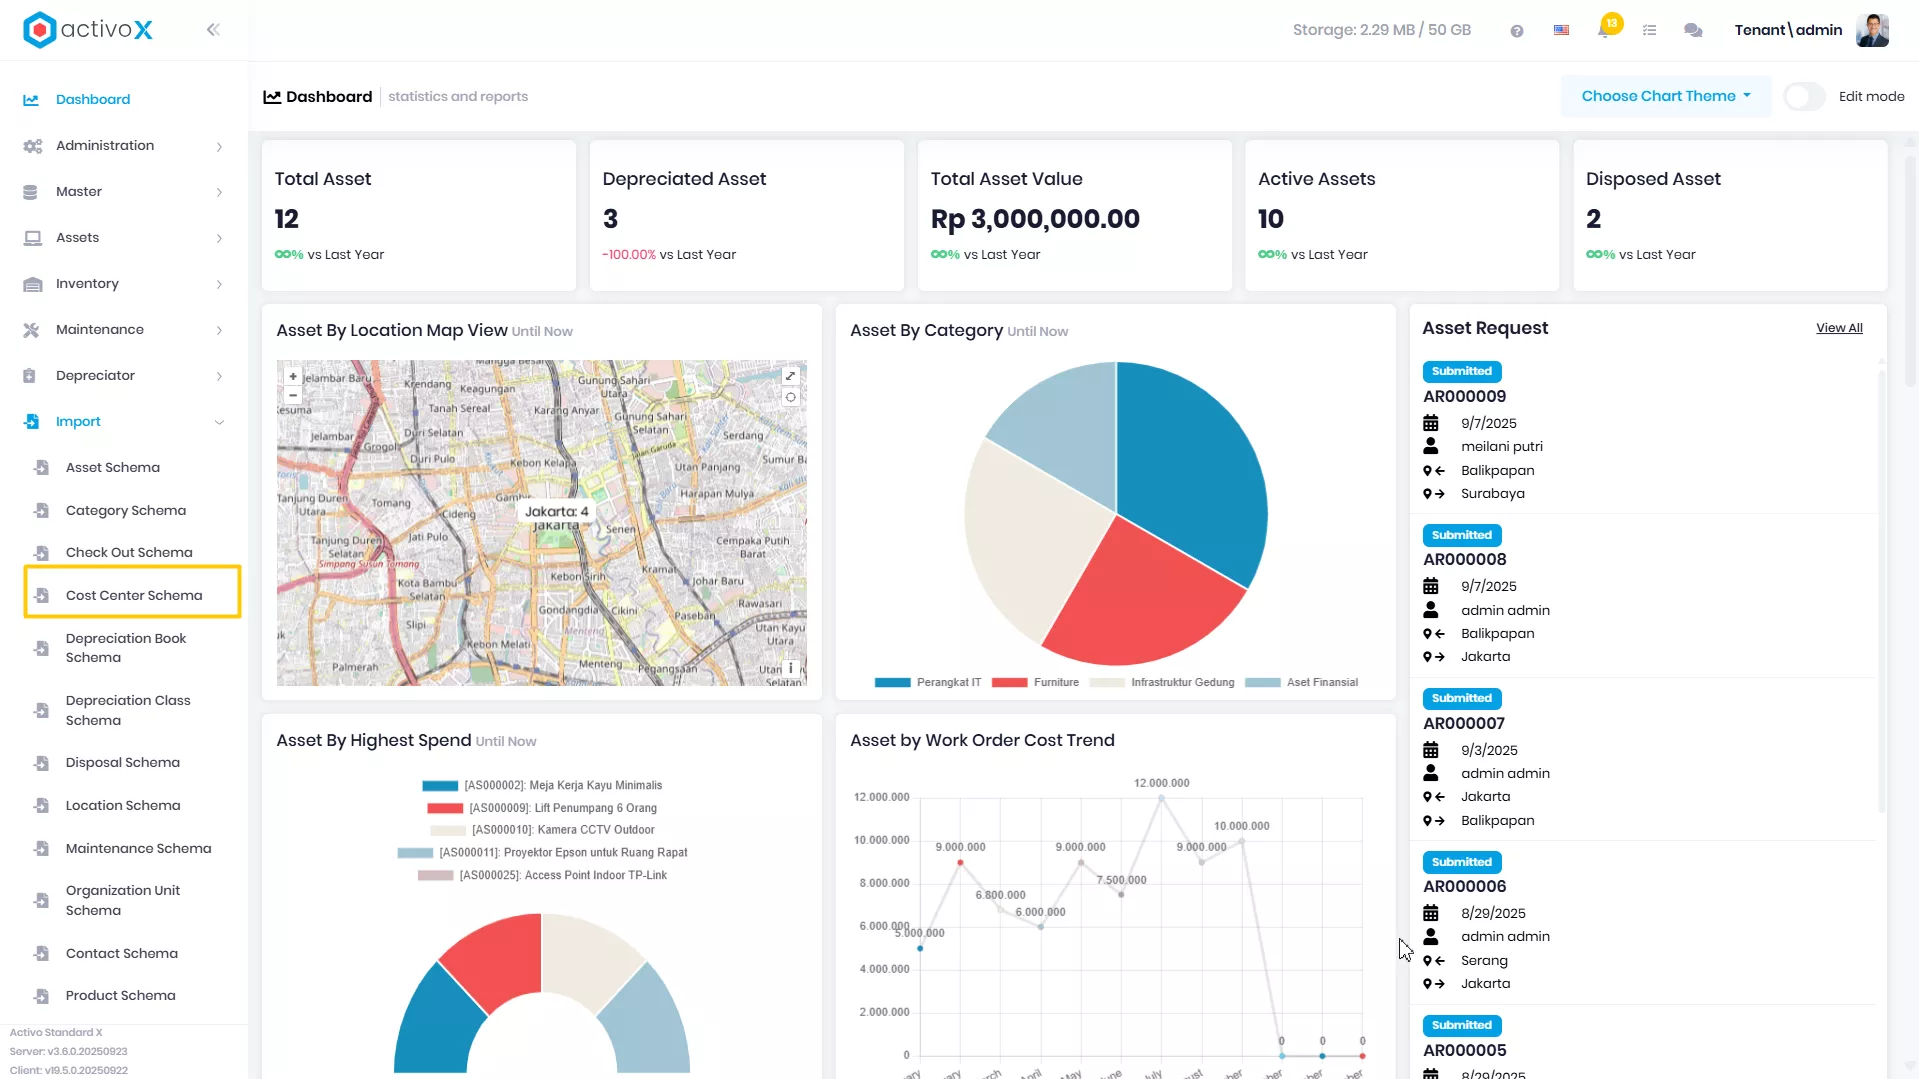Toggle Furniture legend item in pie chart

tap(1035, 683)
